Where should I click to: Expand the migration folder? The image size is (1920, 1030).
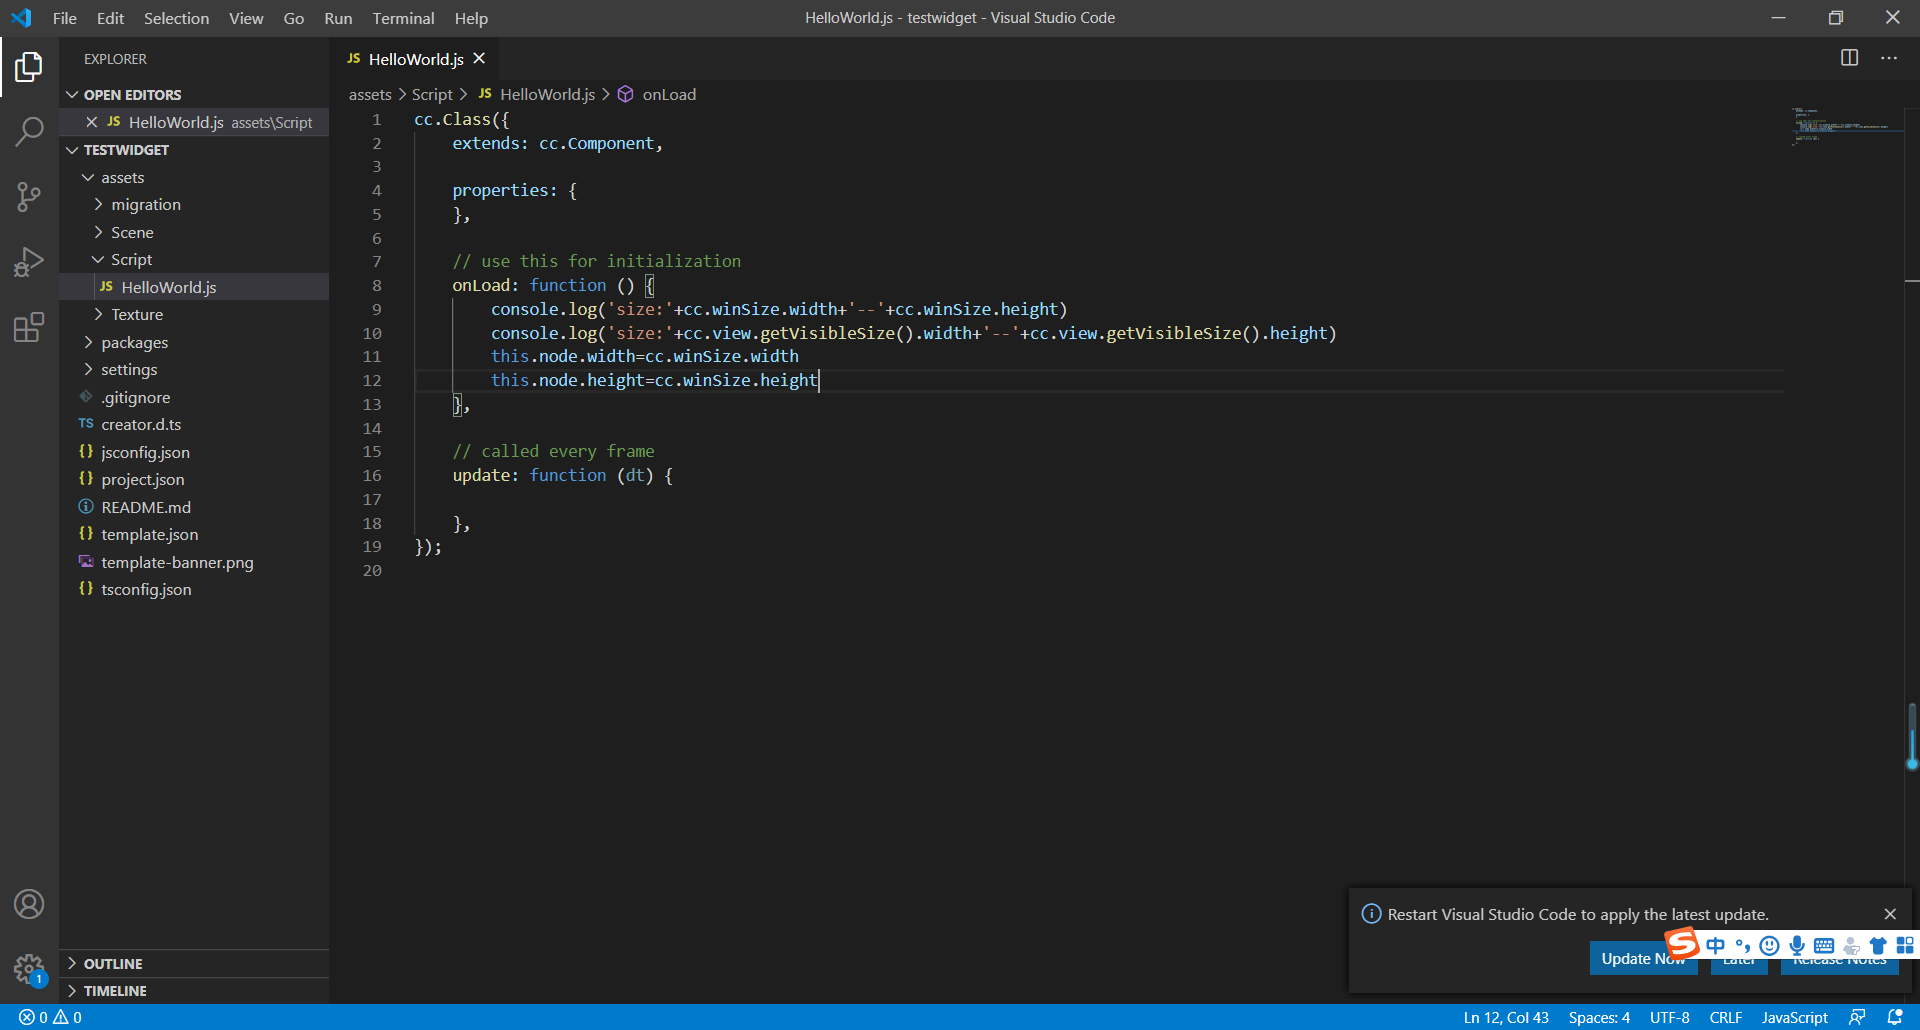click(x=146, y=205)
